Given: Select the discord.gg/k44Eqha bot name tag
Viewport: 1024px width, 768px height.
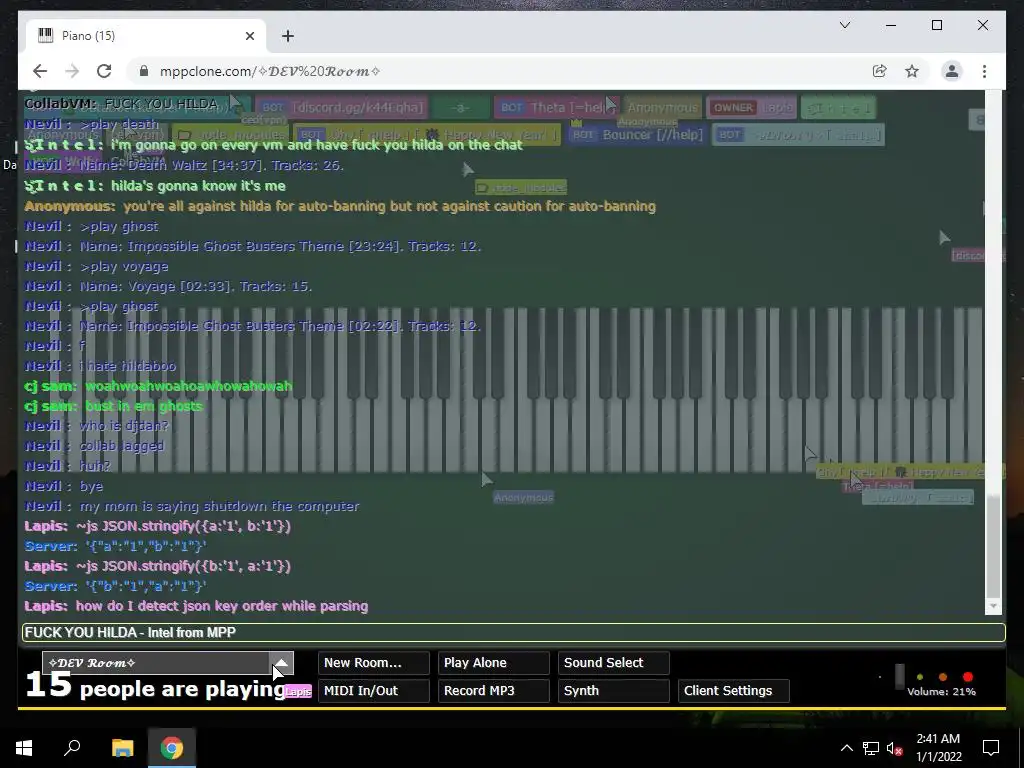Looking at the screenshot, I should pos(342,107).
